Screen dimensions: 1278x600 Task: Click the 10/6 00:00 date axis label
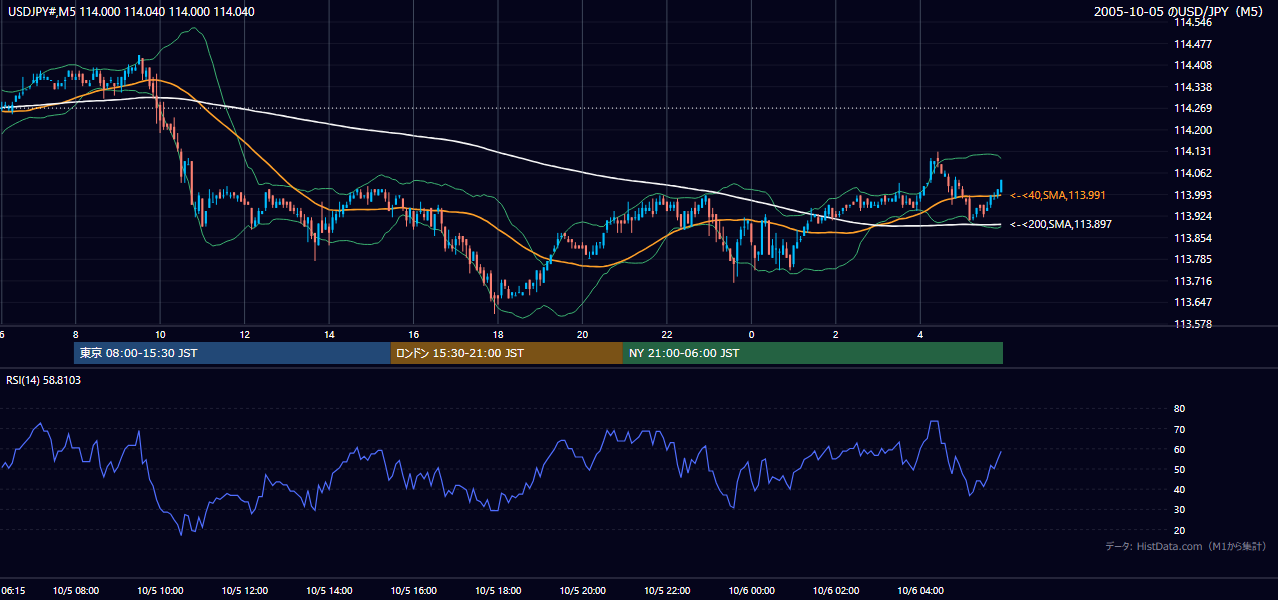[752, 590]
